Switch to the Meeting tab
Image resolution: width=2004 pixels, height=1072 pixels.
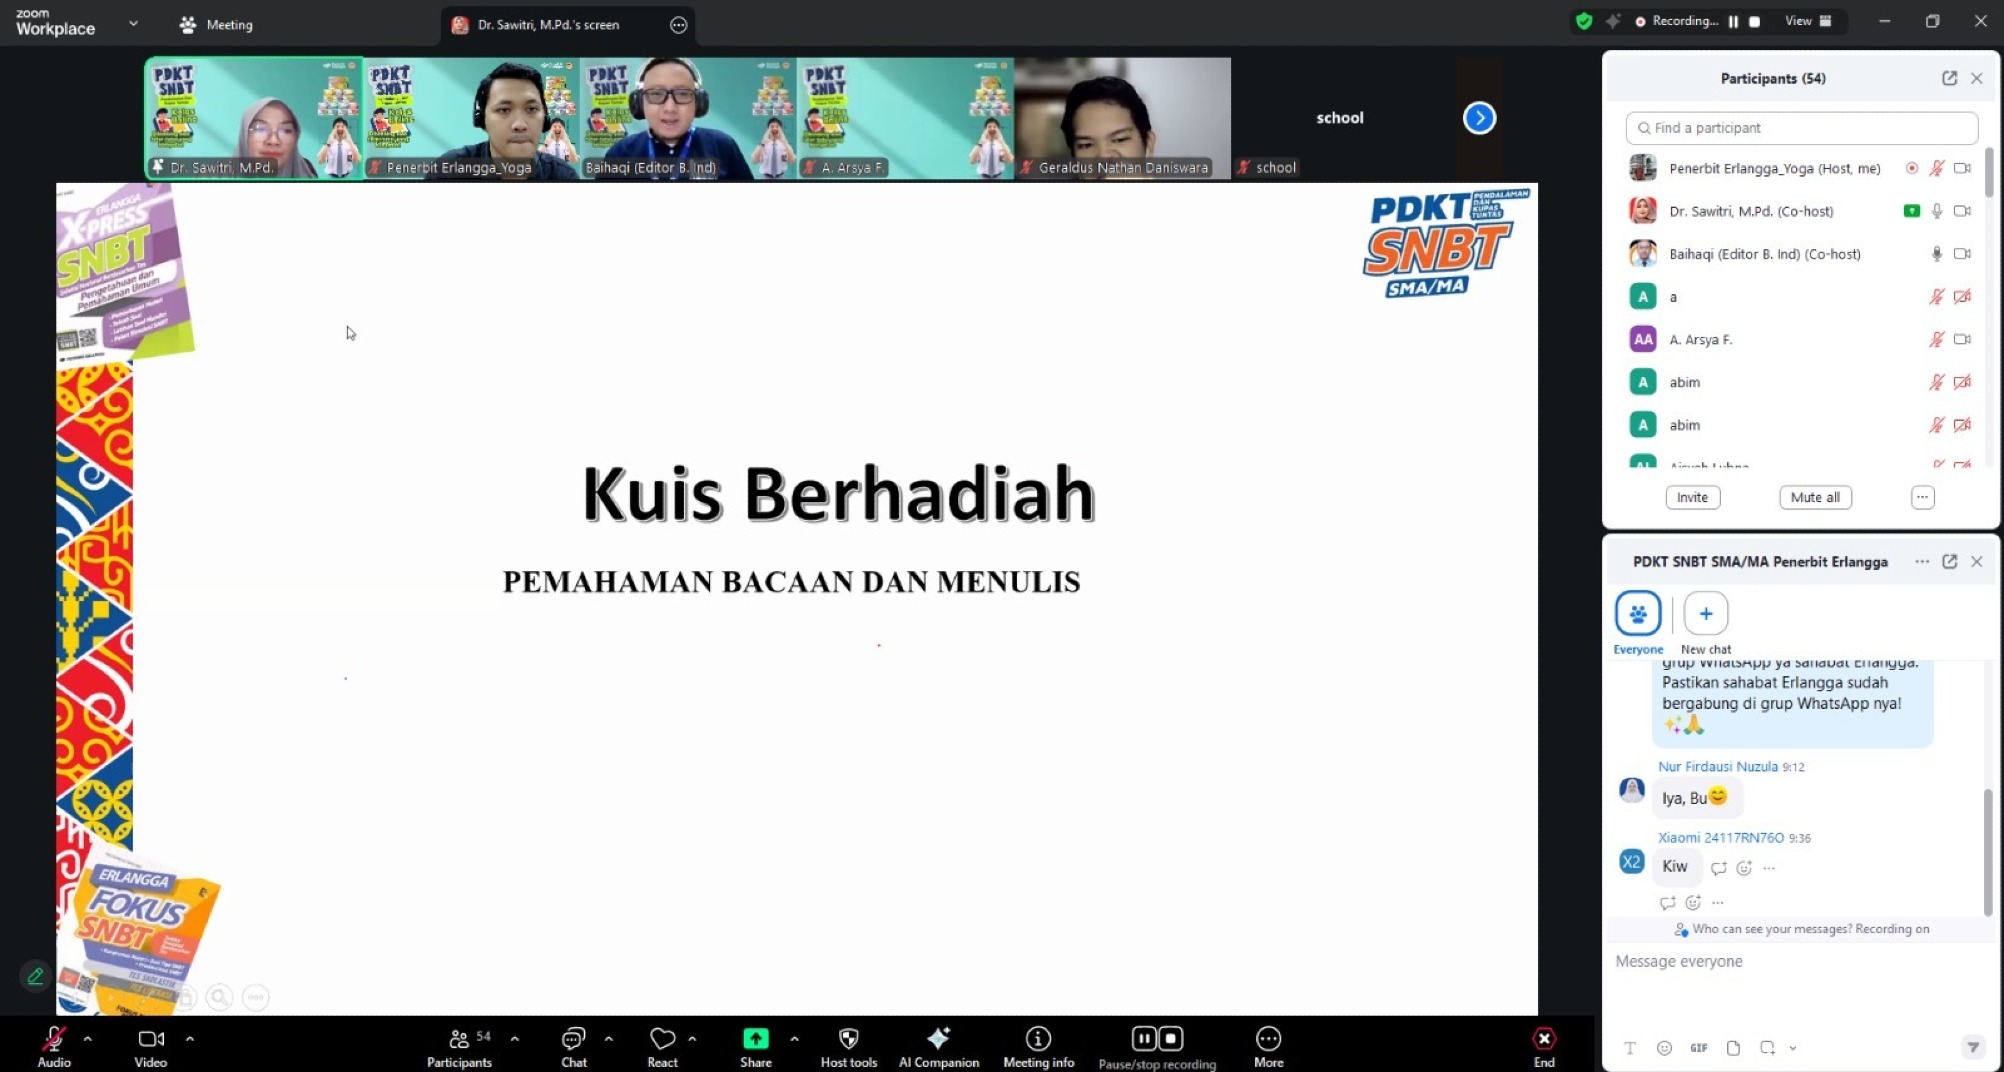(x=217, y=25)
